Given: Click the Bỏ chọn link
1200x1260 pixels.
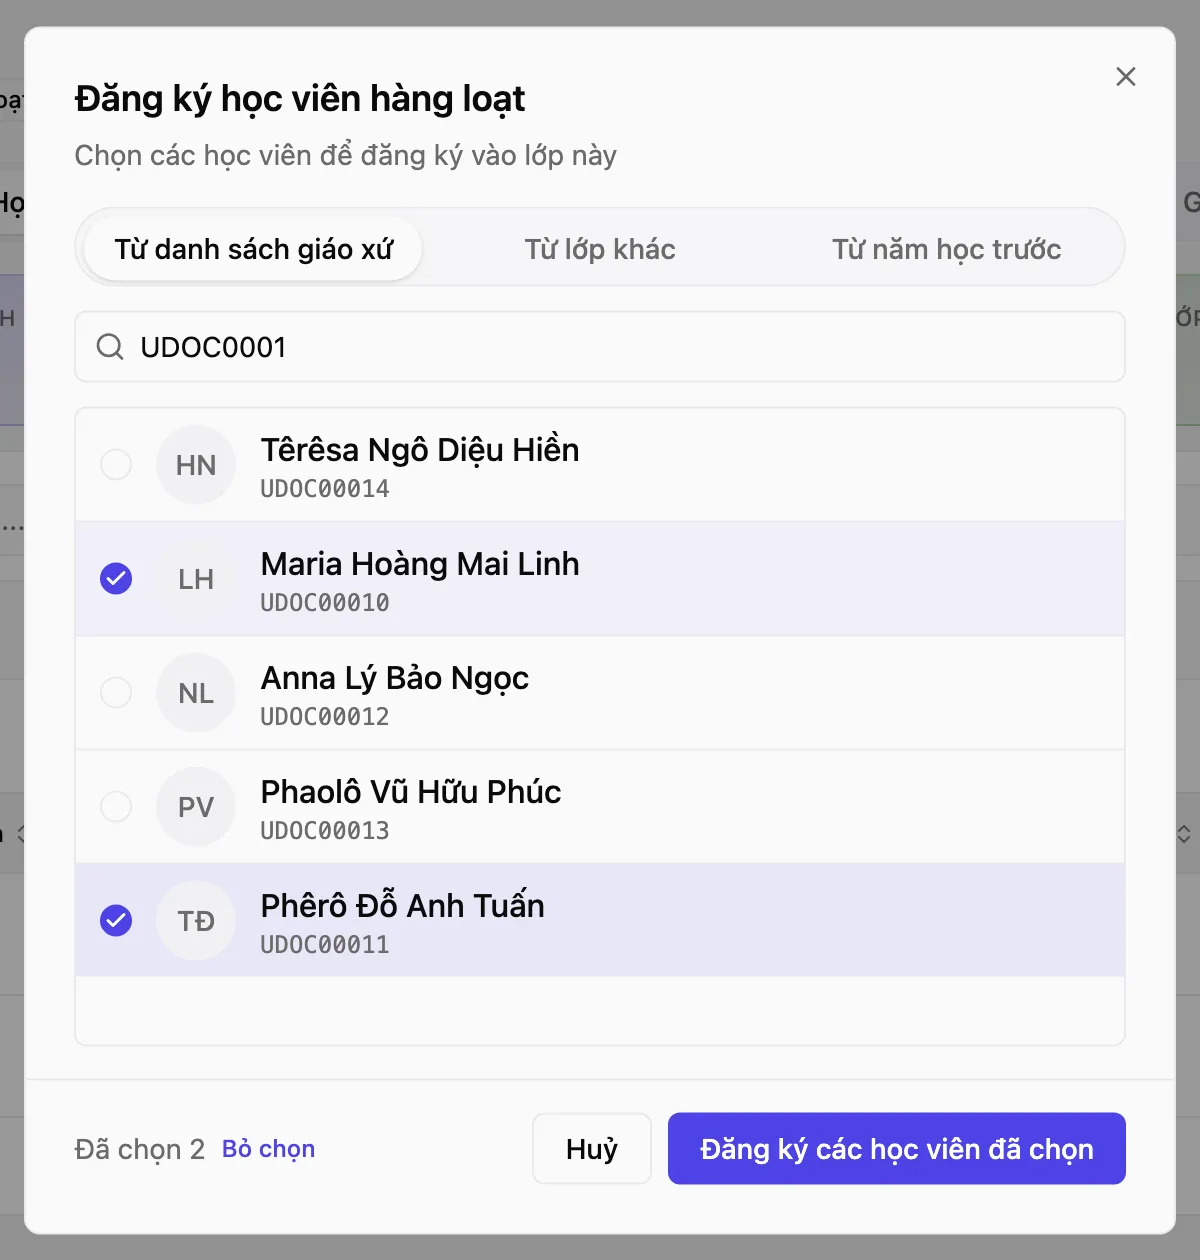Looking at the screenshot, I should coord(268,1149).
